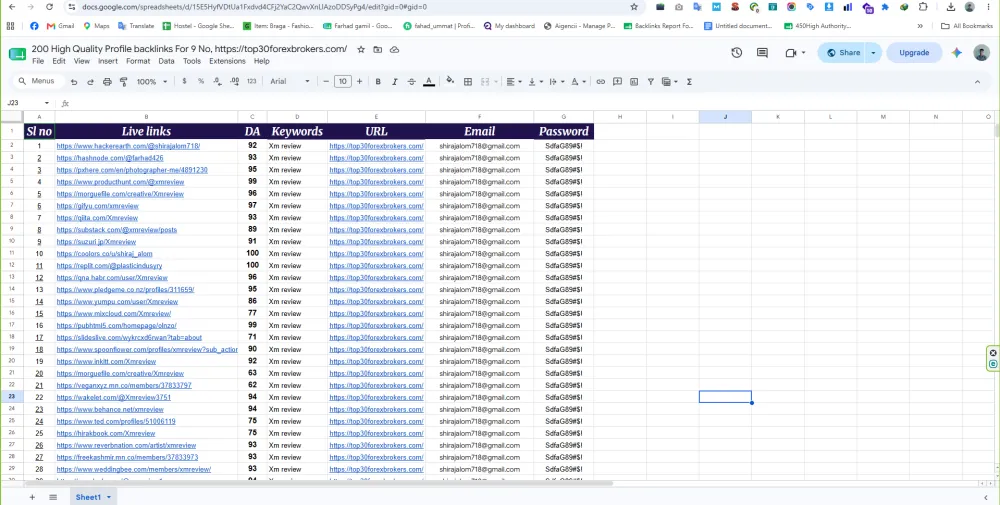1000x505 pixels.
Task: Add a new sheet with plus icon
Action: coord(32,497)
